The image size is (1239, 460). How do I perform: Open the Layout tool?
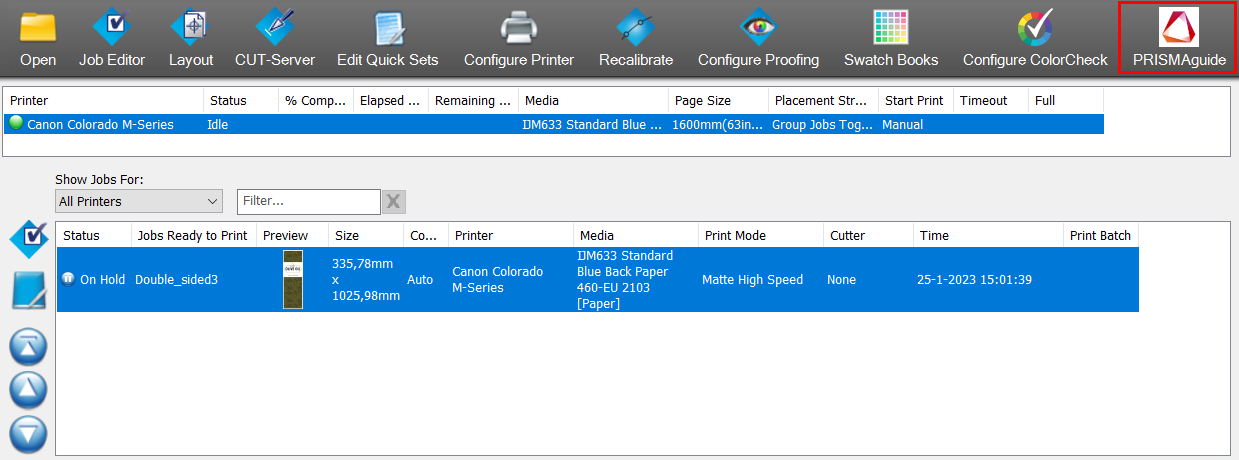click(x=191, y=38)
